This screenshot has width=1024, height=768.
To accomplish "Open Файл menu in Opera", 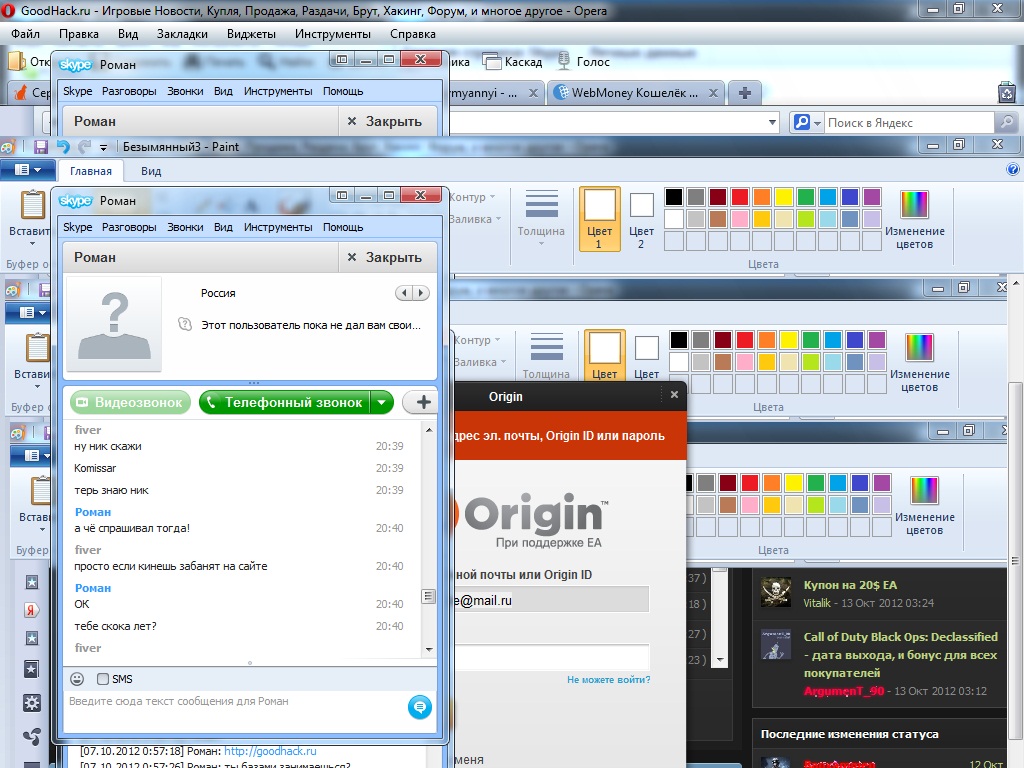I will (x=25, y=34).
